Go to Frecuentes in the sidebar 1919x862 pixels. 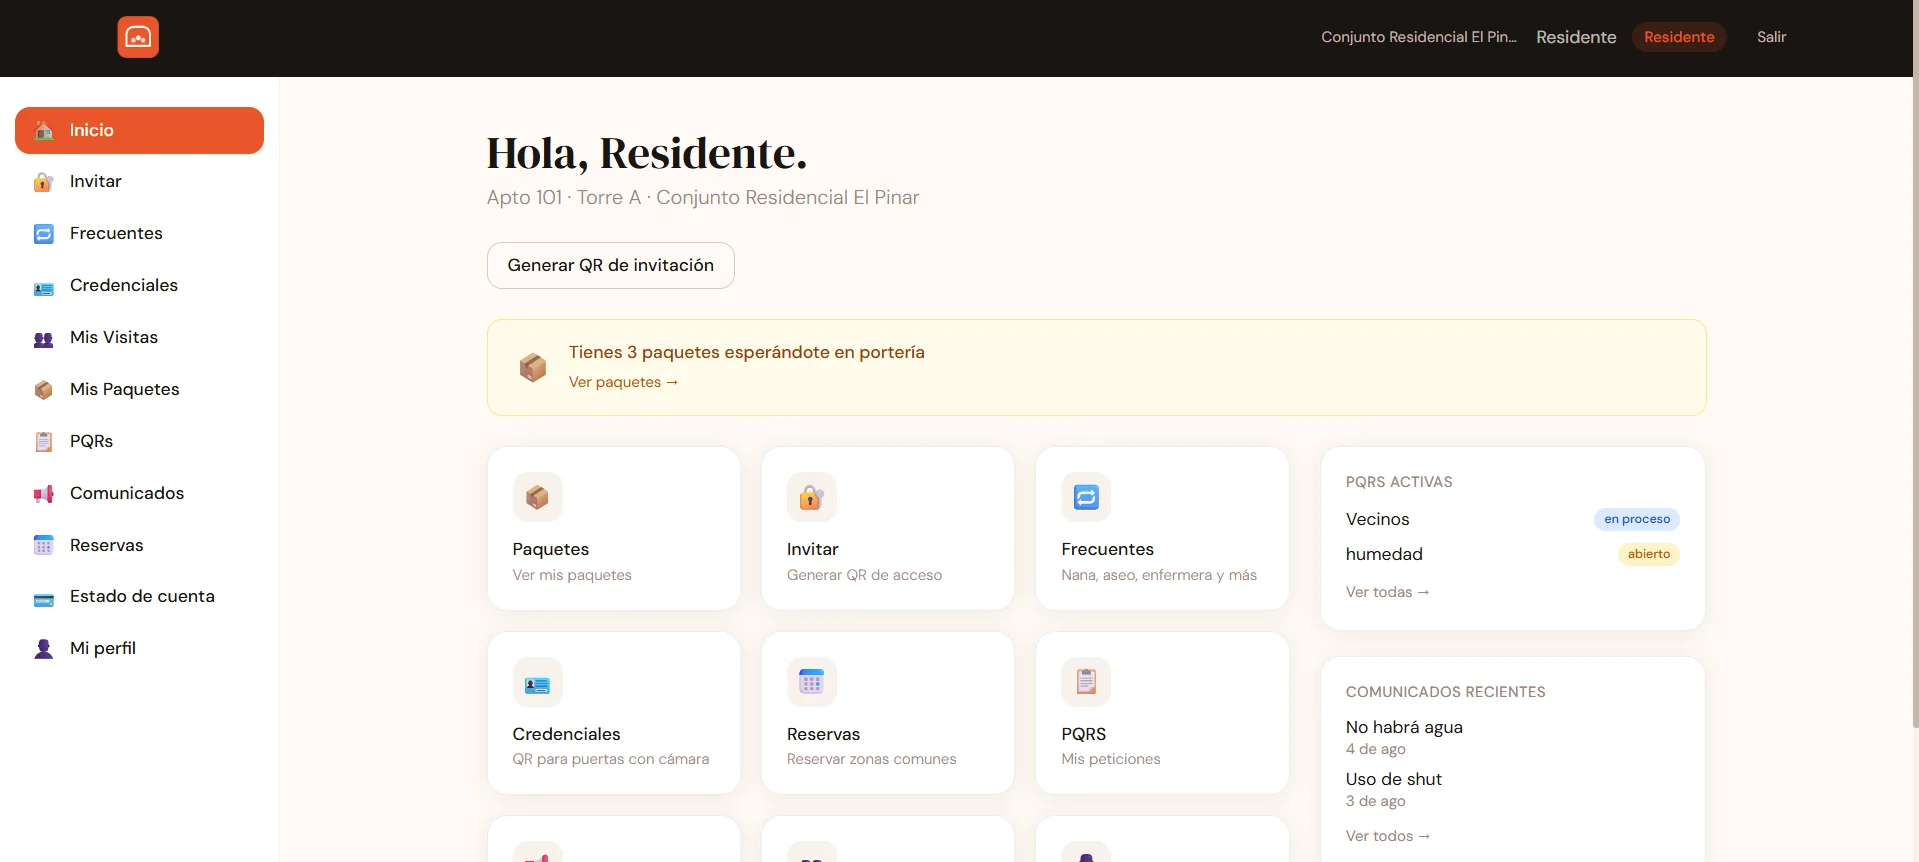[139, 234]
